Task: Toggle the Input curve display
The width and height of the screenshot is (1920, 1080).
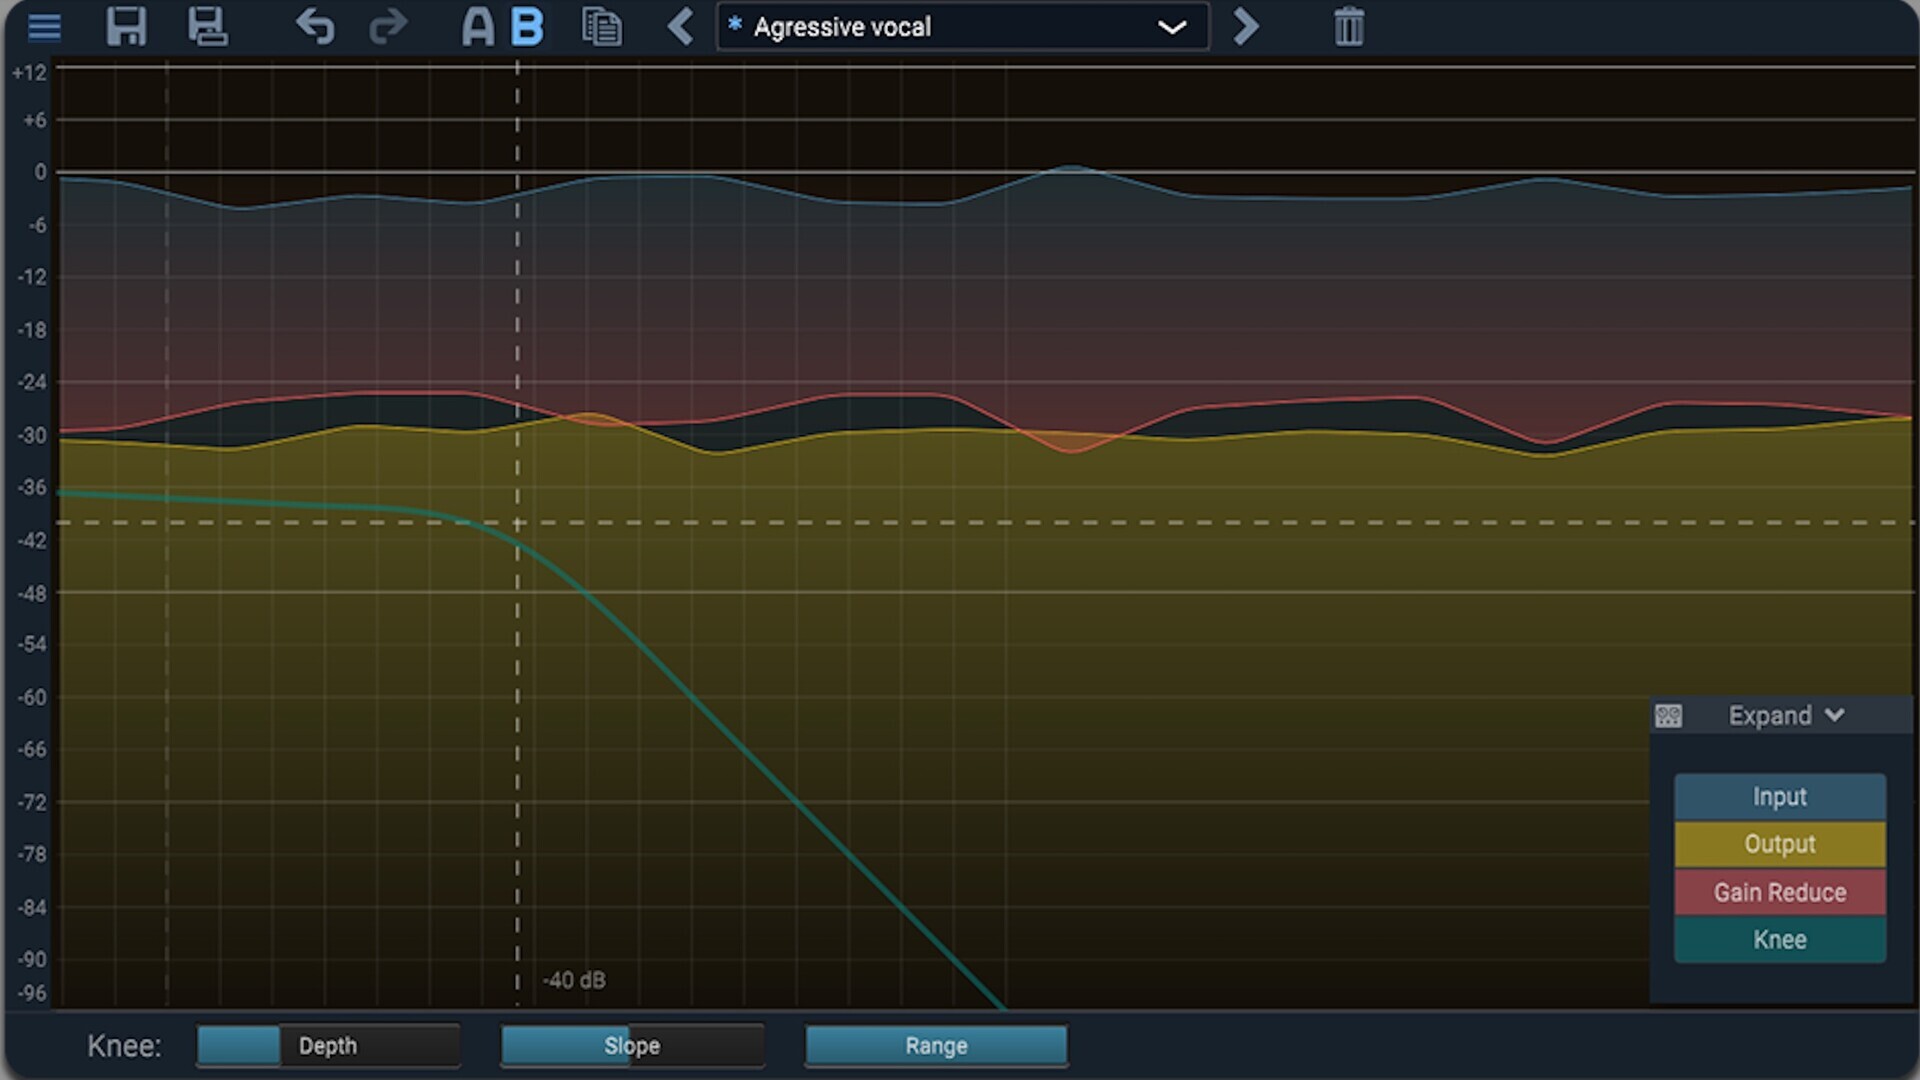Action: [x=1780, y=797]
